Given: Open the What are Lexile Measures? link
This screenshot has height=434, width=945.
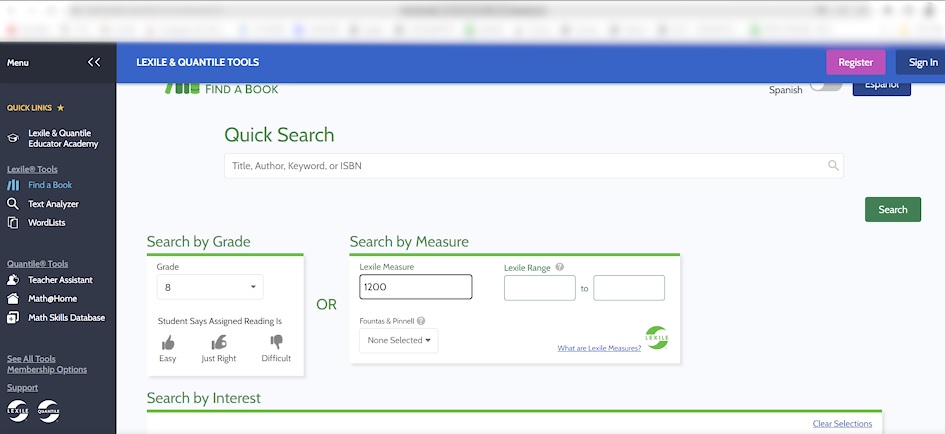Looking at the screenshot, I should [599, 348].
